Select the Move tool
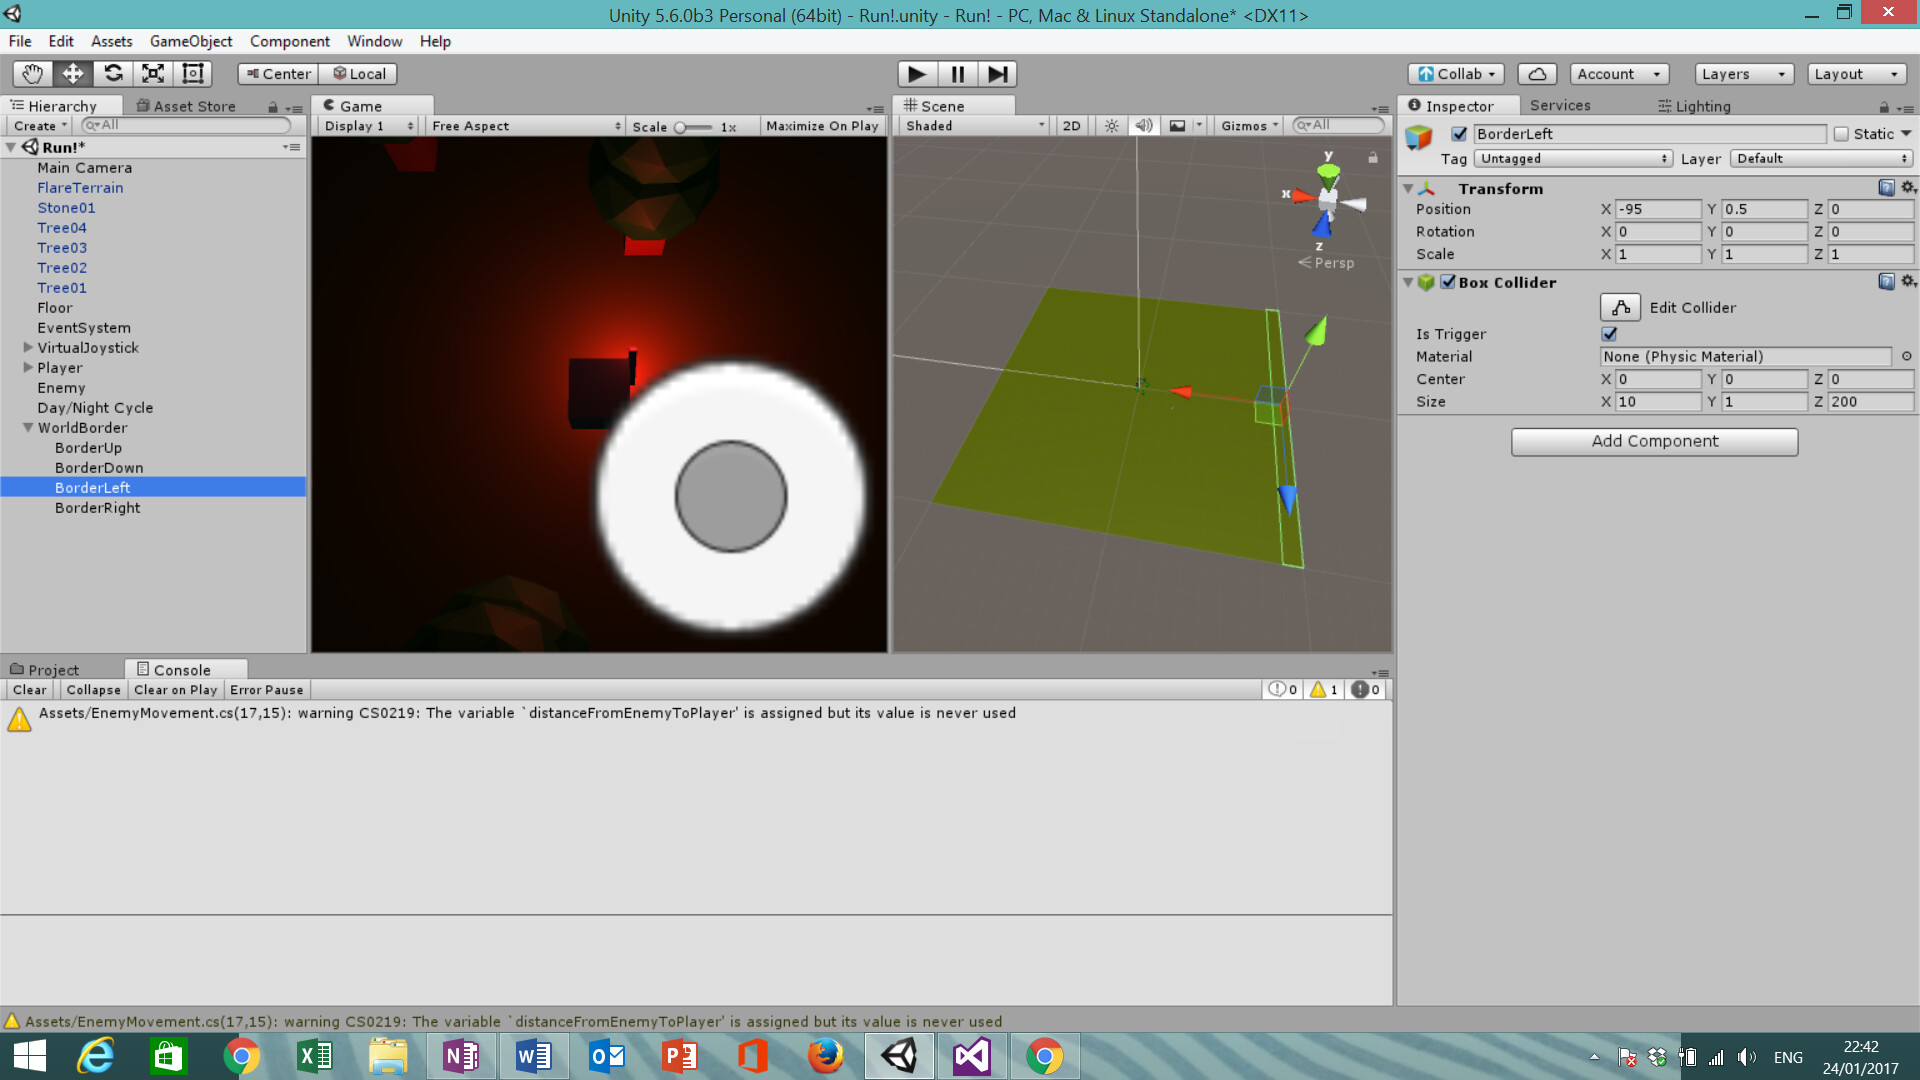This screenshot has height=1080, width=1920. coord(71,73)
